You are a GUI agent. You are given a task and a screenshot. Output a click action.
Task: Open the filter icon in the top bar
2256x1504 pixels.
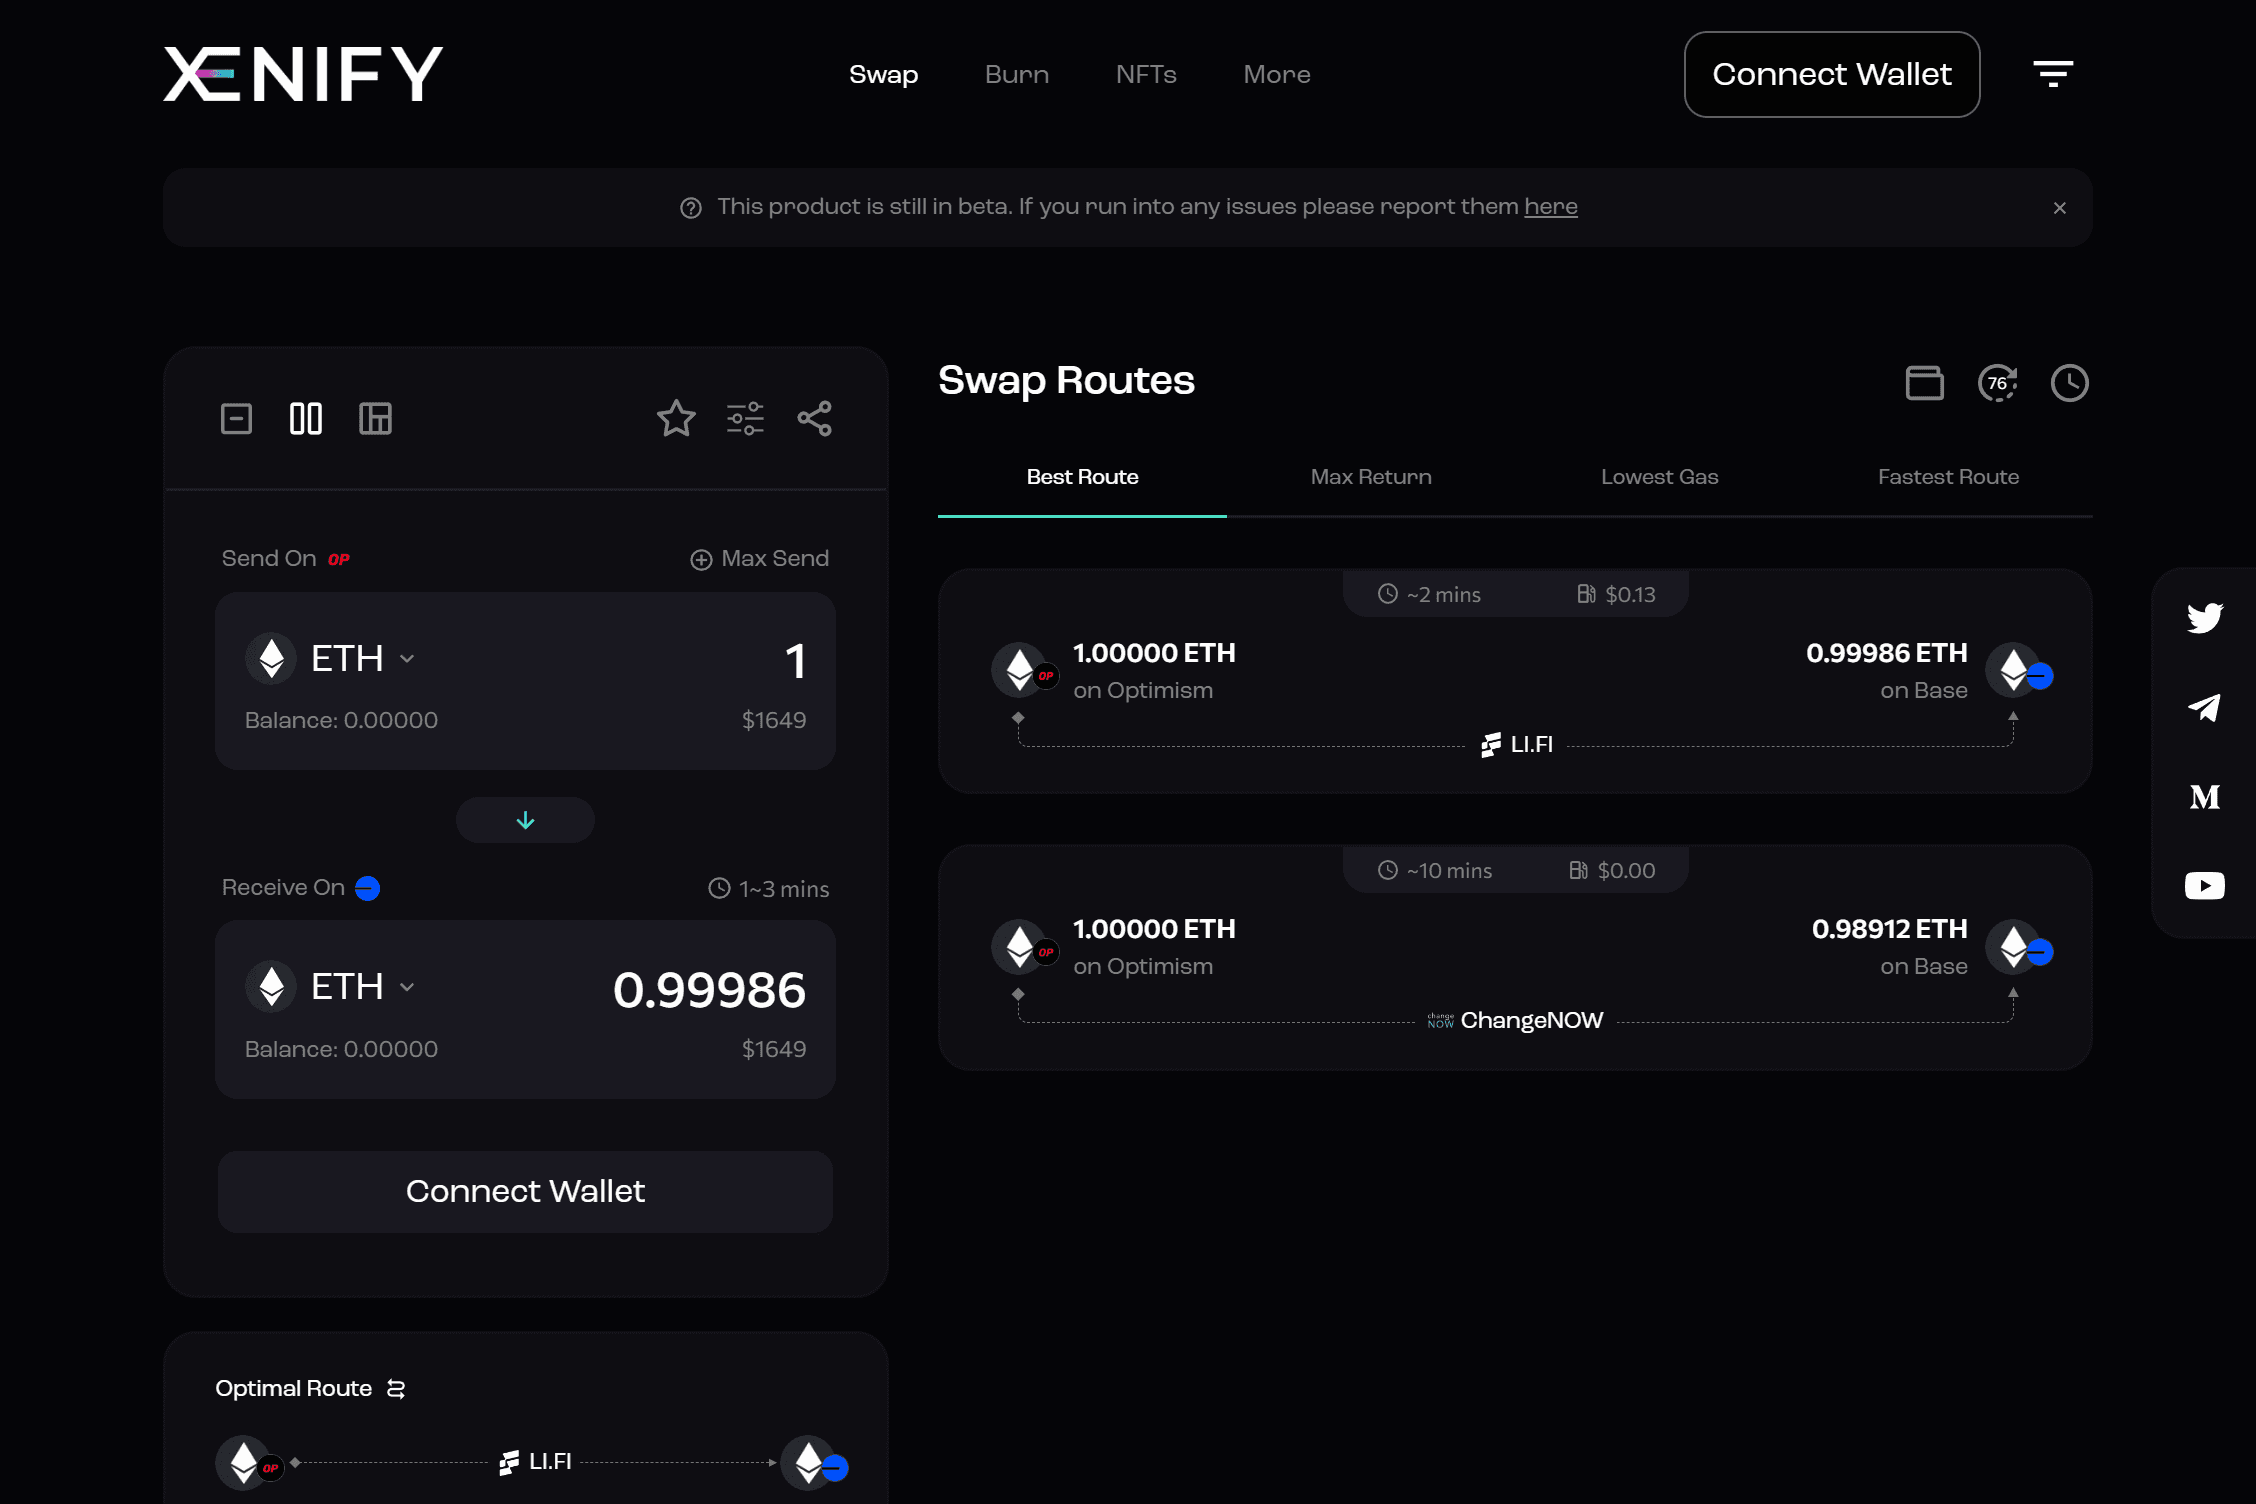[2052, 73]
